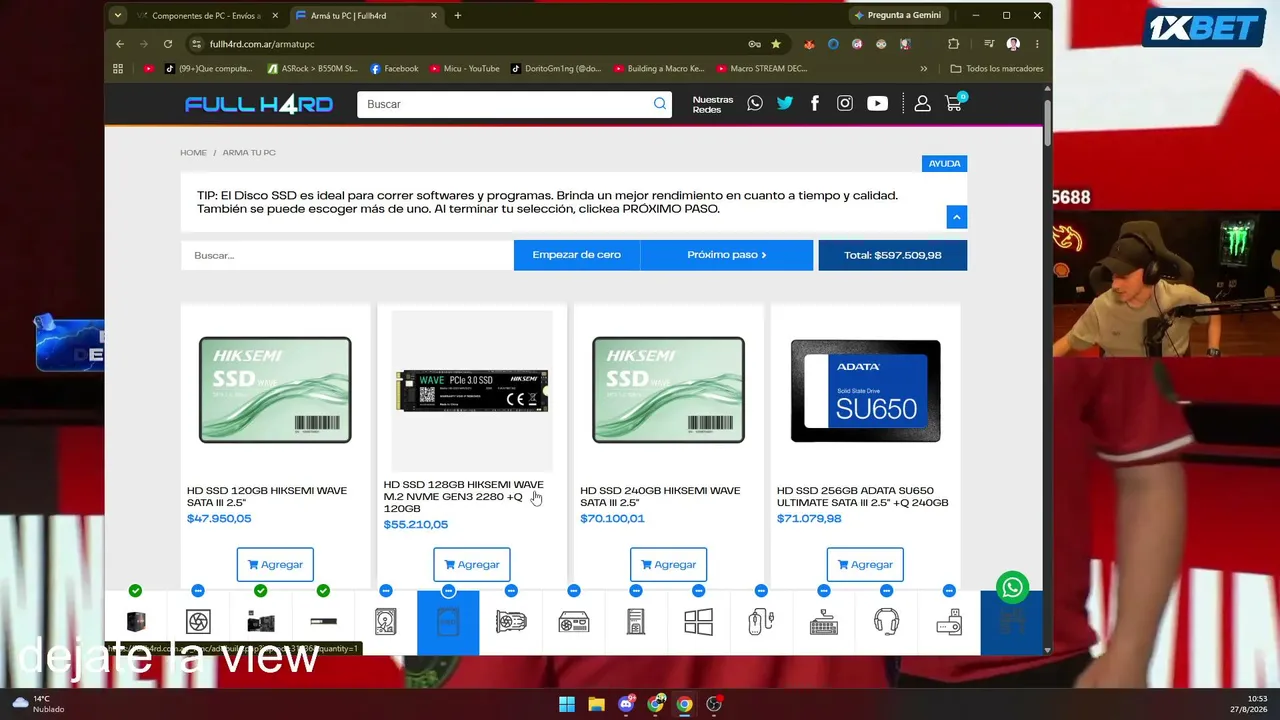Image resolution: width=1280 pixels, height=720 pixels.
Task: Add the 256GB Adata SU650 SSD
Action: coord(865,564)
